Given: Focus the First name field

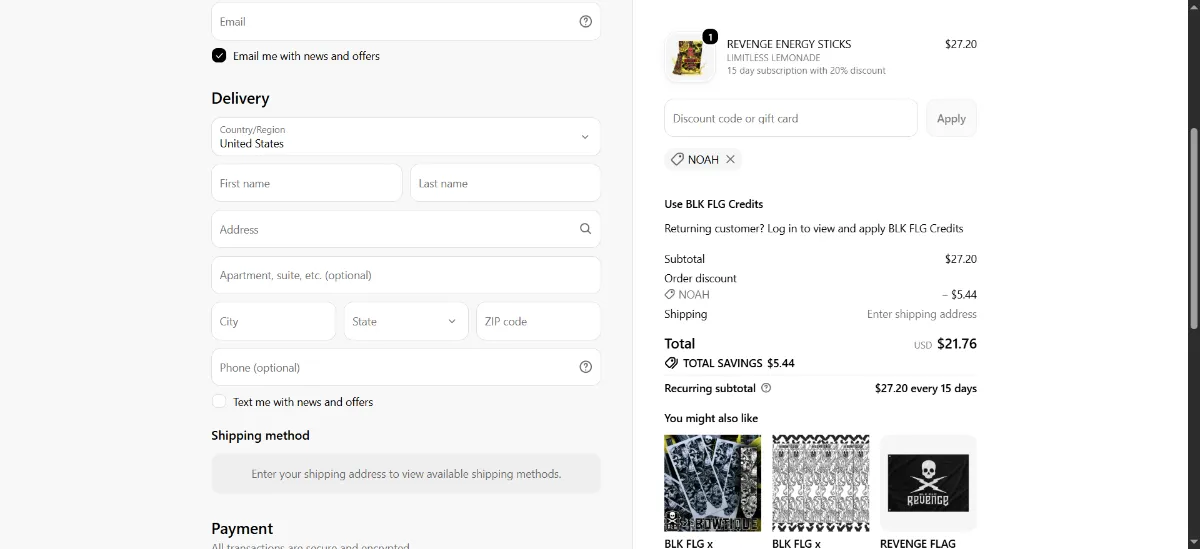Looking at the screenshot, I should coord(307,183).
